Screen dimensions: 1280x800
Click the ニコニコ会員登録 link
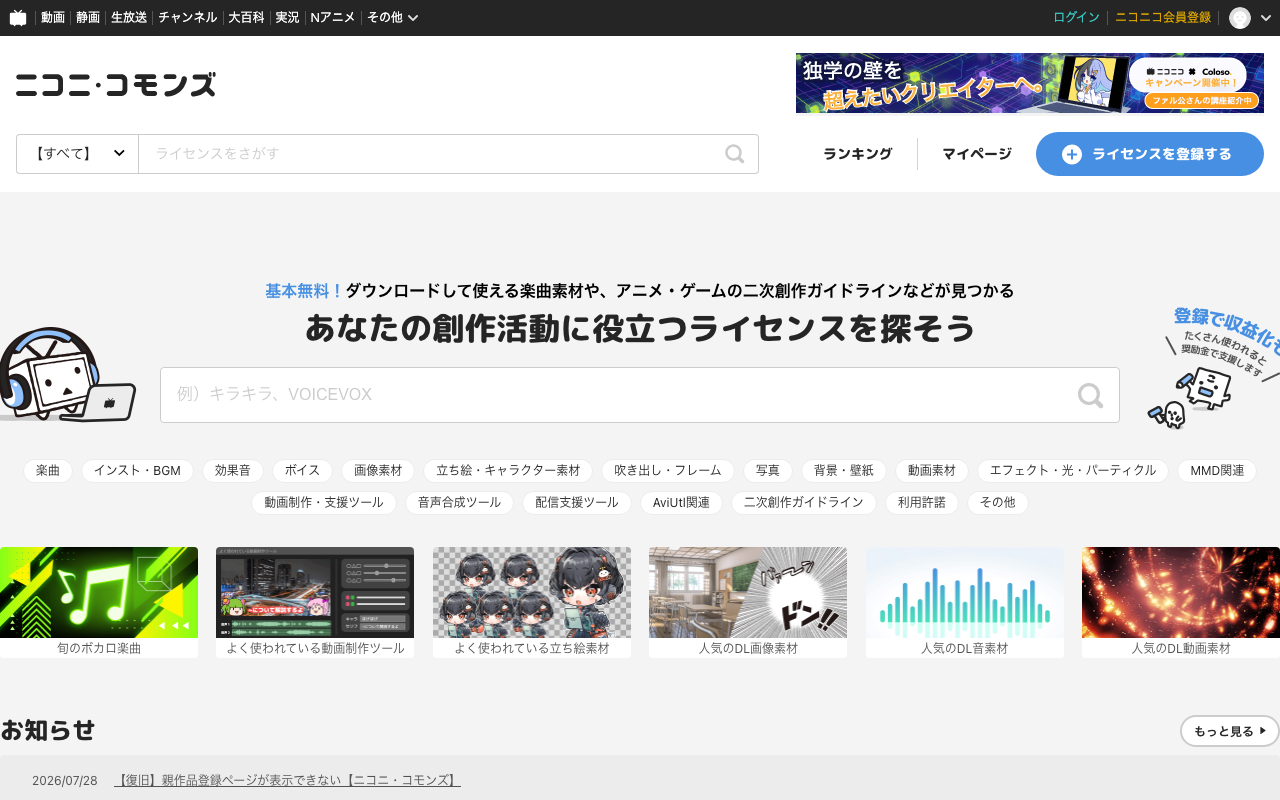pos(1163,17)
